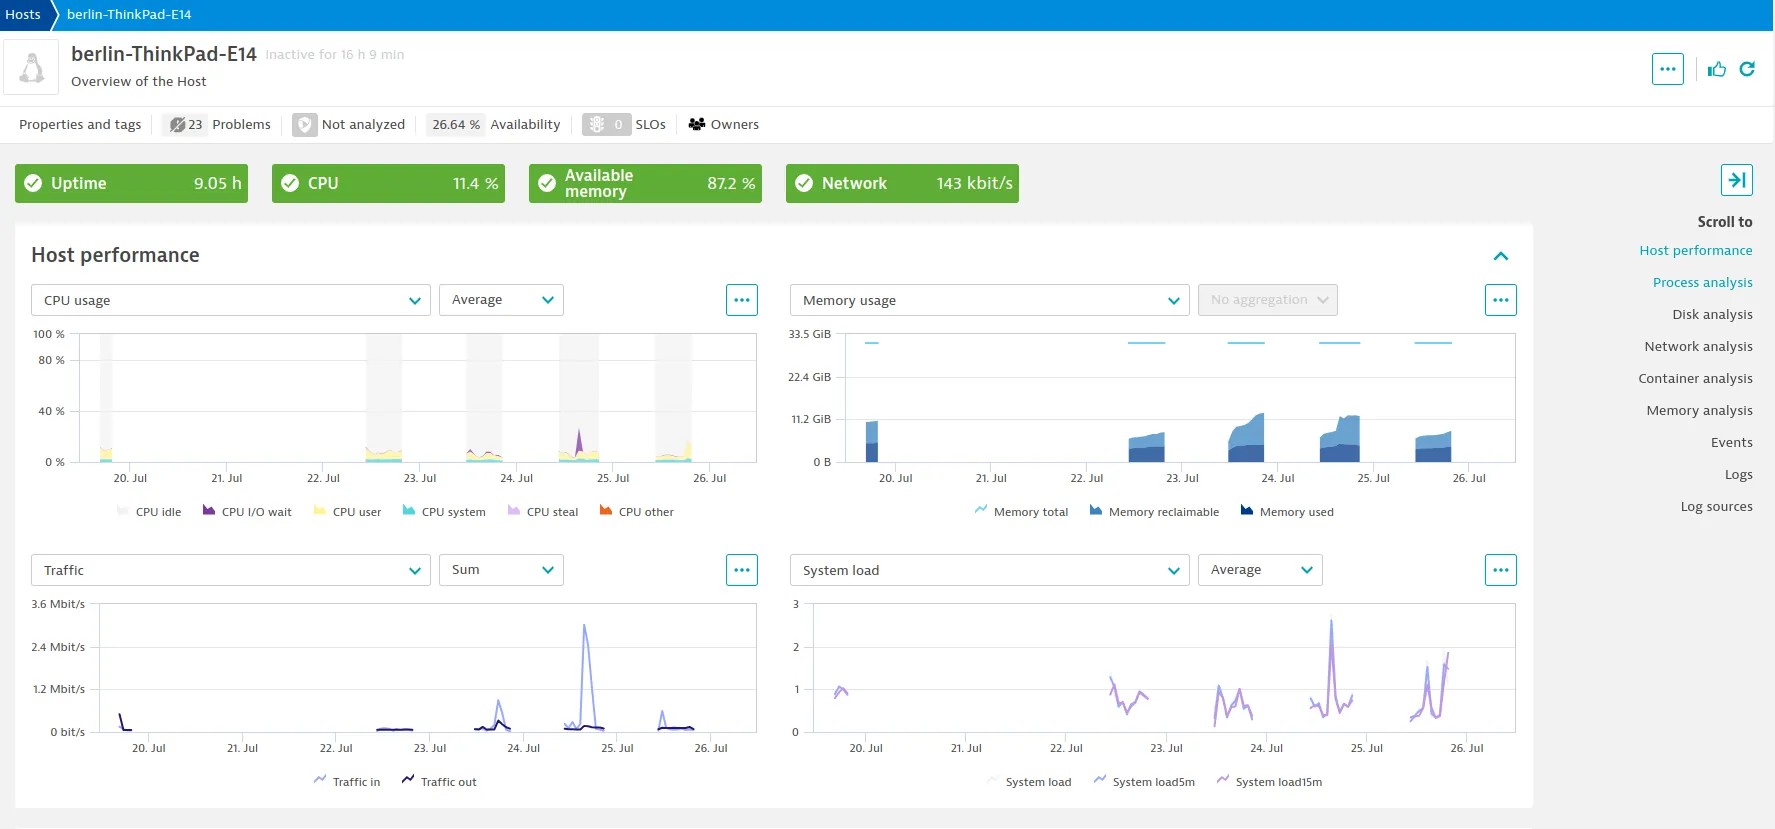This screenshot has width=1775, height=829.
Task: Open the System load chart options menu
Action: pos(1500,570)
